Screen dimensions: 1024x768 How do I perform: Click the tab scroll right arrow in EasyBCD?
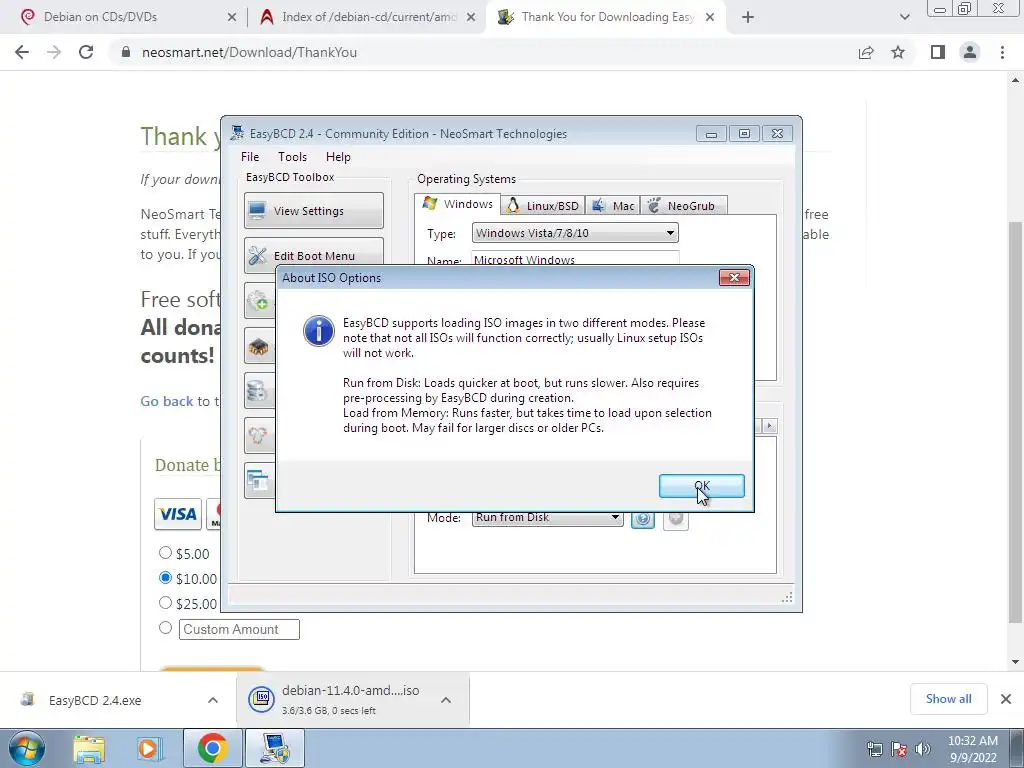coord(769,426)
